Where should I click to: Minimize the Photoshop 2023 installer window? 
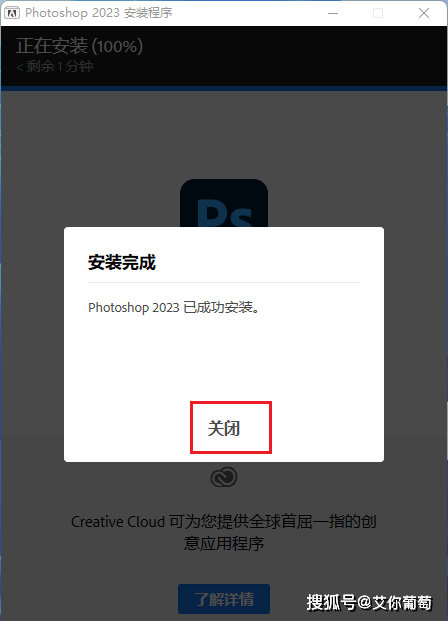click(333, 13)
